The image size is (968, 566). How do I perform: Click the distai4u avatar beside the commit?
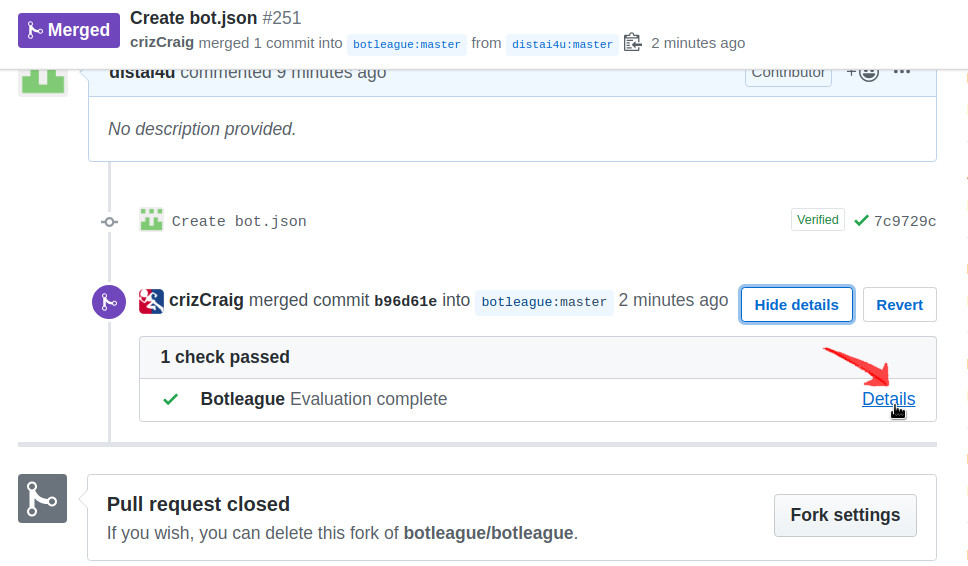point(151,220)
